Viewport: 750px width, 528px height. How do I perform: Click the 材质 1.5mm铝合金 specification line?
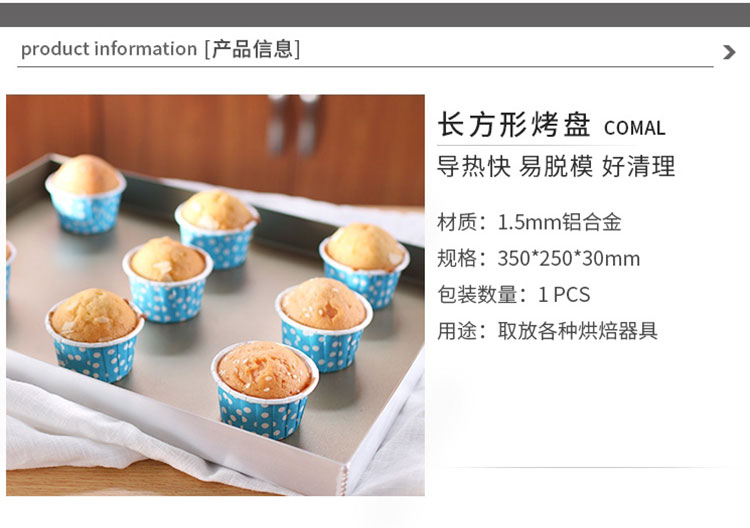[529, 222]
